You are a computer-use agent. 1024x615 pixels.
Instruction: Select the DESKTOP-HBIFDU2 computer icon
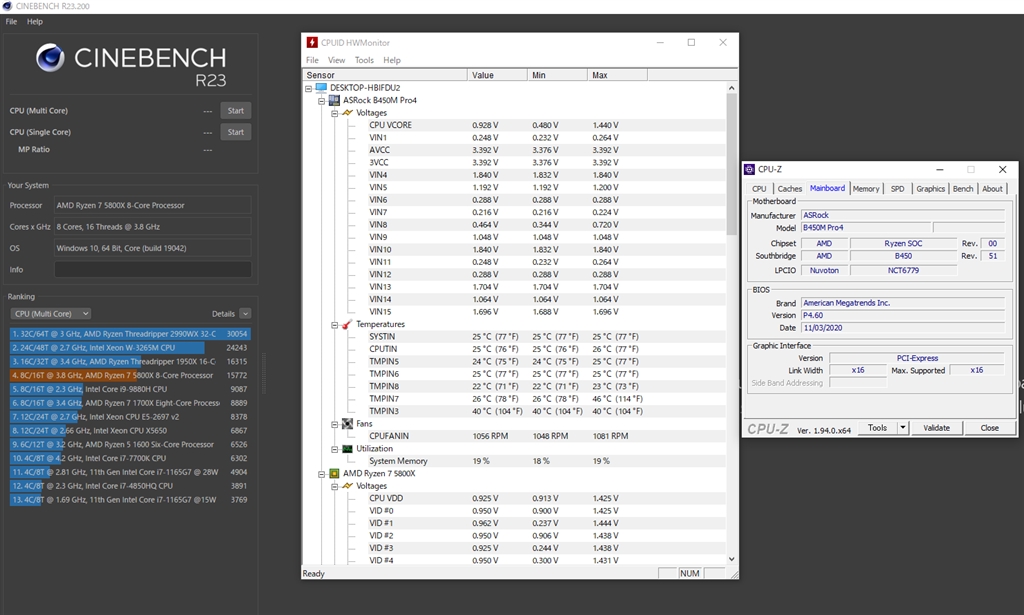322,87
